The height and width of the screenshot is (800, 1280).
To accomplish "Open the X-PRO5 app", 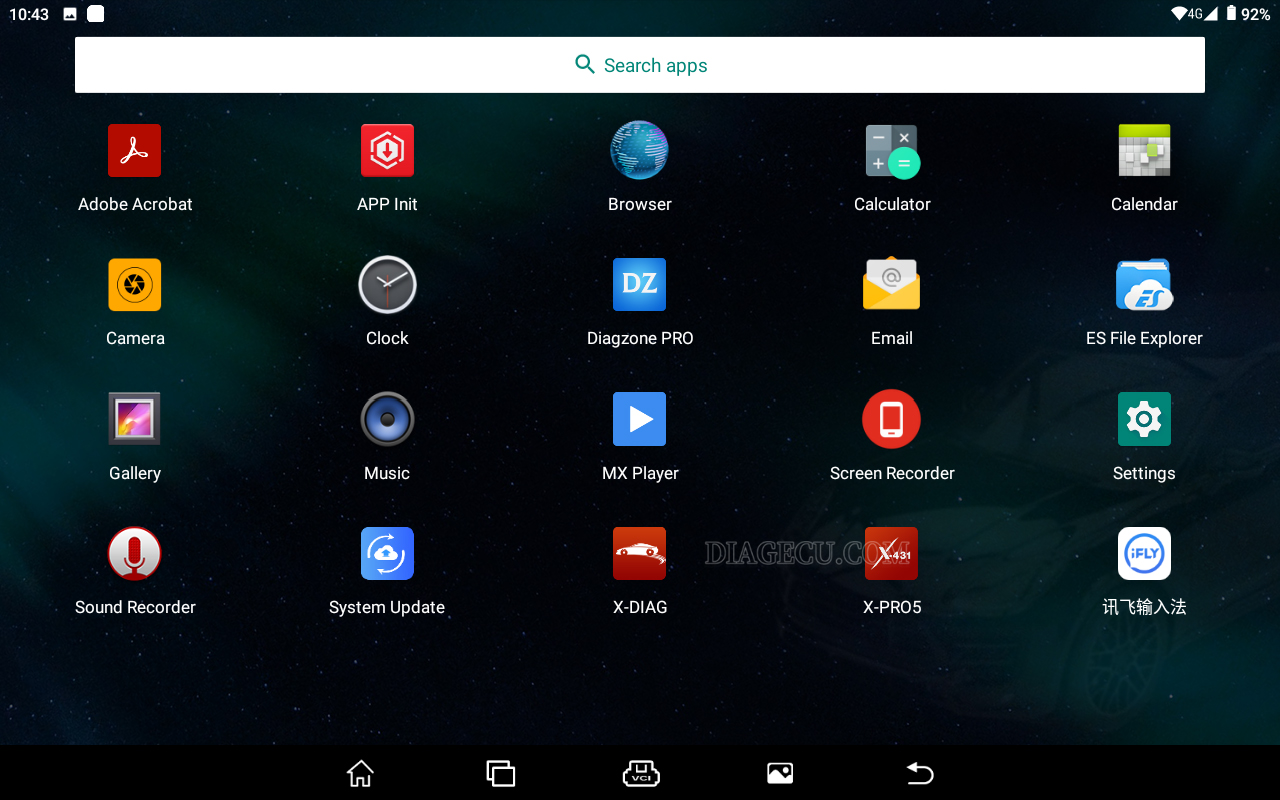I will pos(891,554).
